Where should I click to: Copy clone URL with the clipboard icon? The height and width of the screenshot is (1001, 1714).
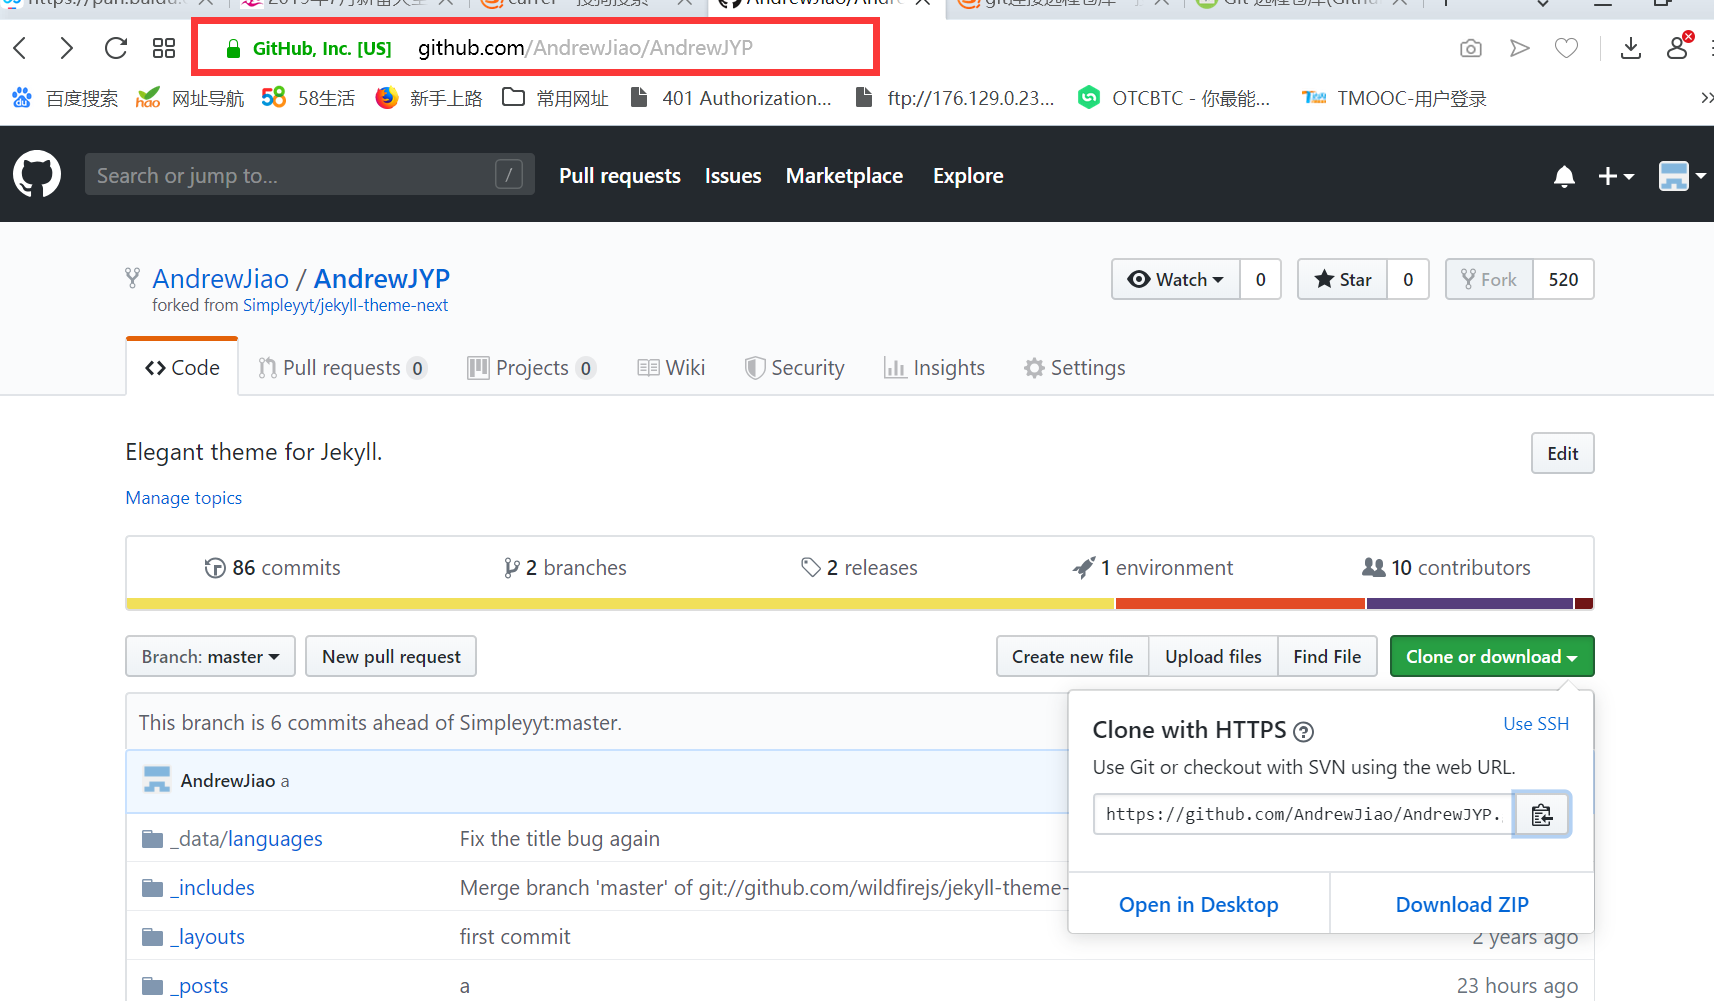[x=1541, y=814]
